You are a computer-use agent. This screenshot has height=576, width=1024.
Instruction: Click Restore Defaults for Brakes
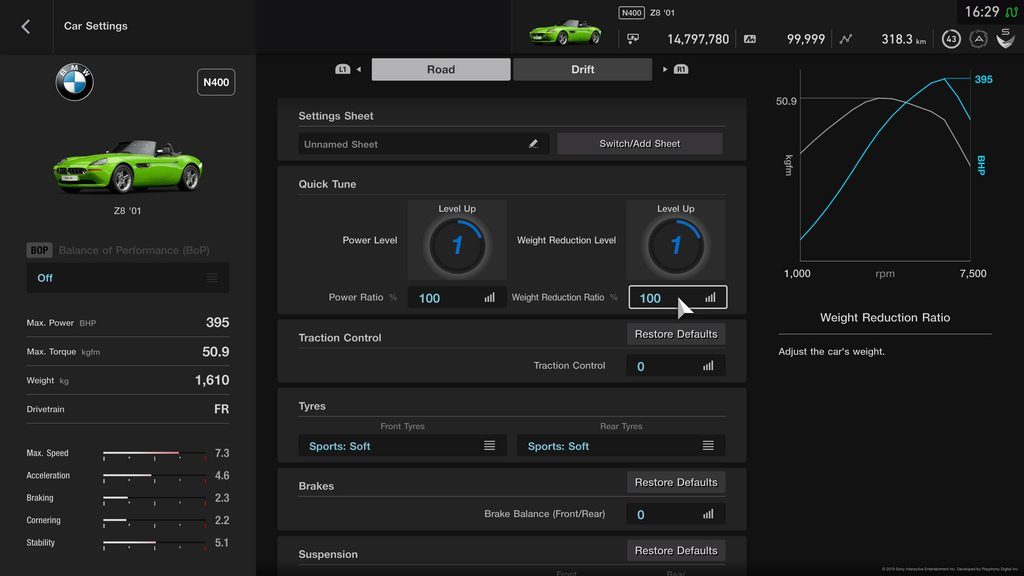(x=676, y=483)
